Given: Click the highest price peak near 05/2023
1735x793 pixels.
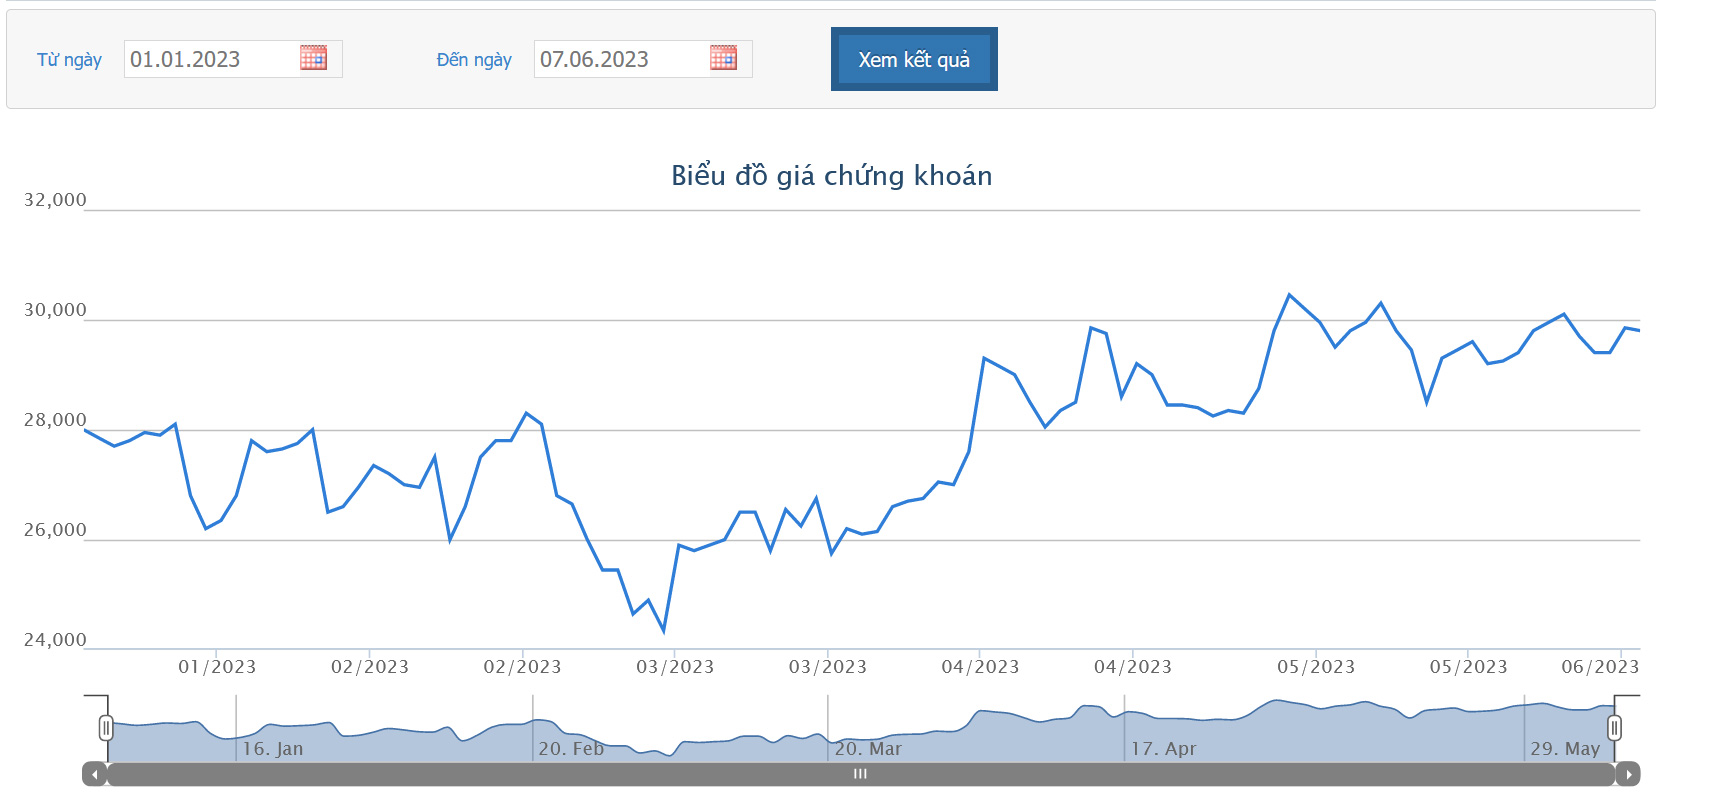Looking at the screenshot, I should click(x=1289, y=295).
